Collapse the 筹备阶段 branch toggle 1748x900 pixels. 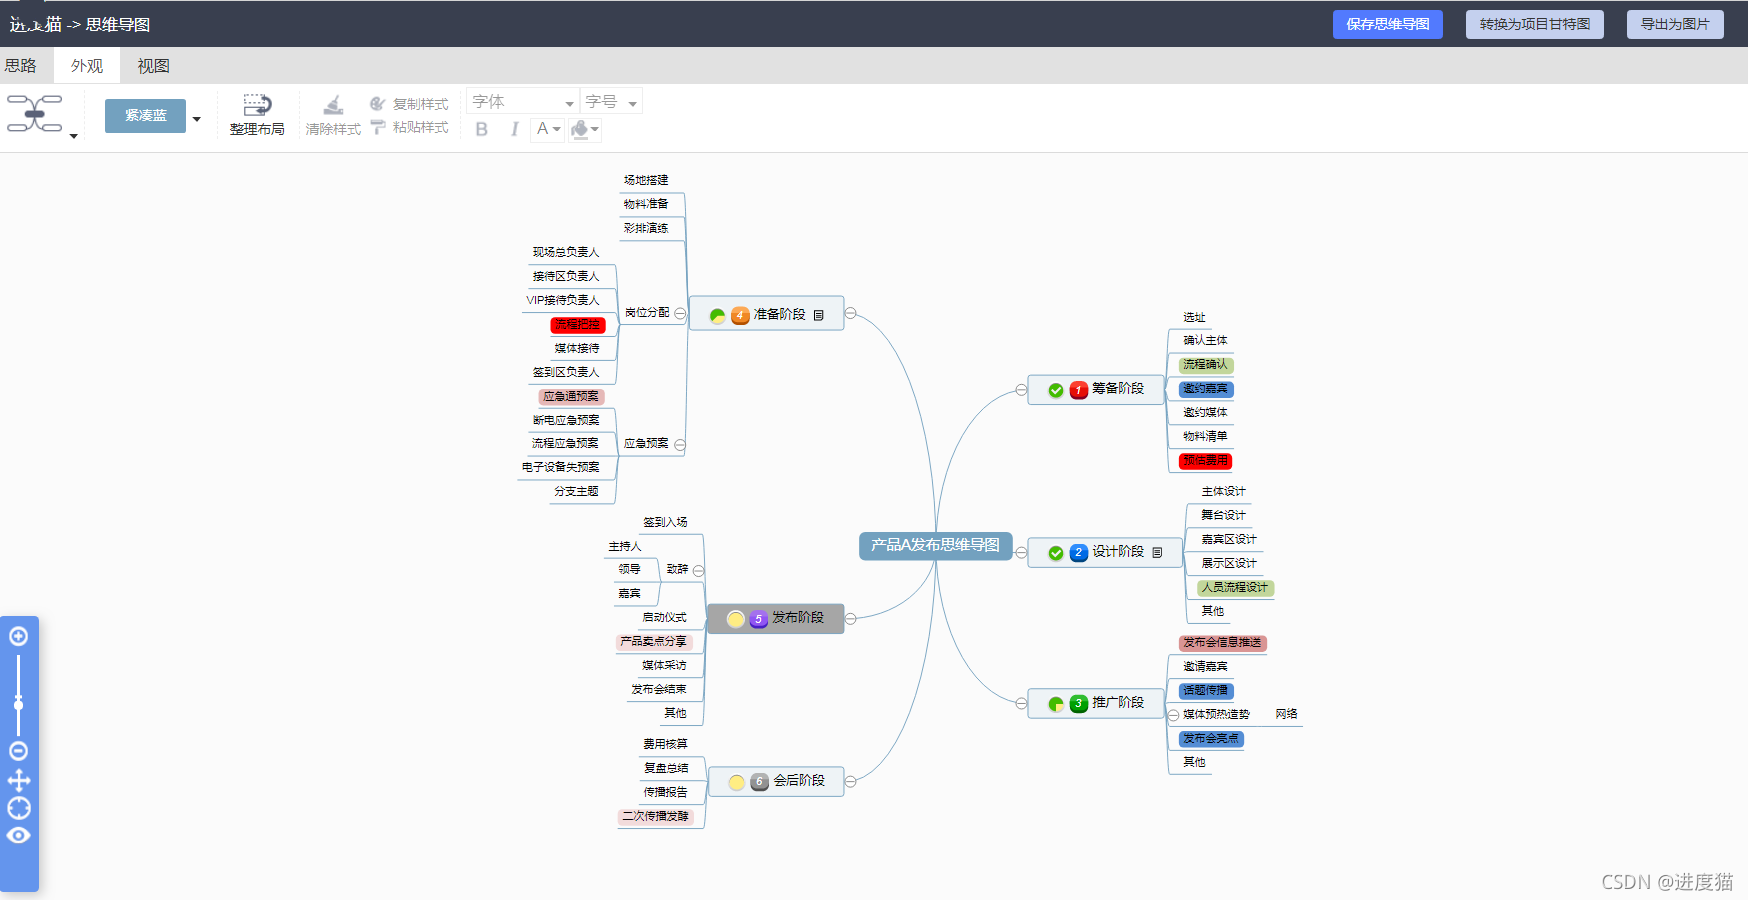click(x=1021, y=390)
